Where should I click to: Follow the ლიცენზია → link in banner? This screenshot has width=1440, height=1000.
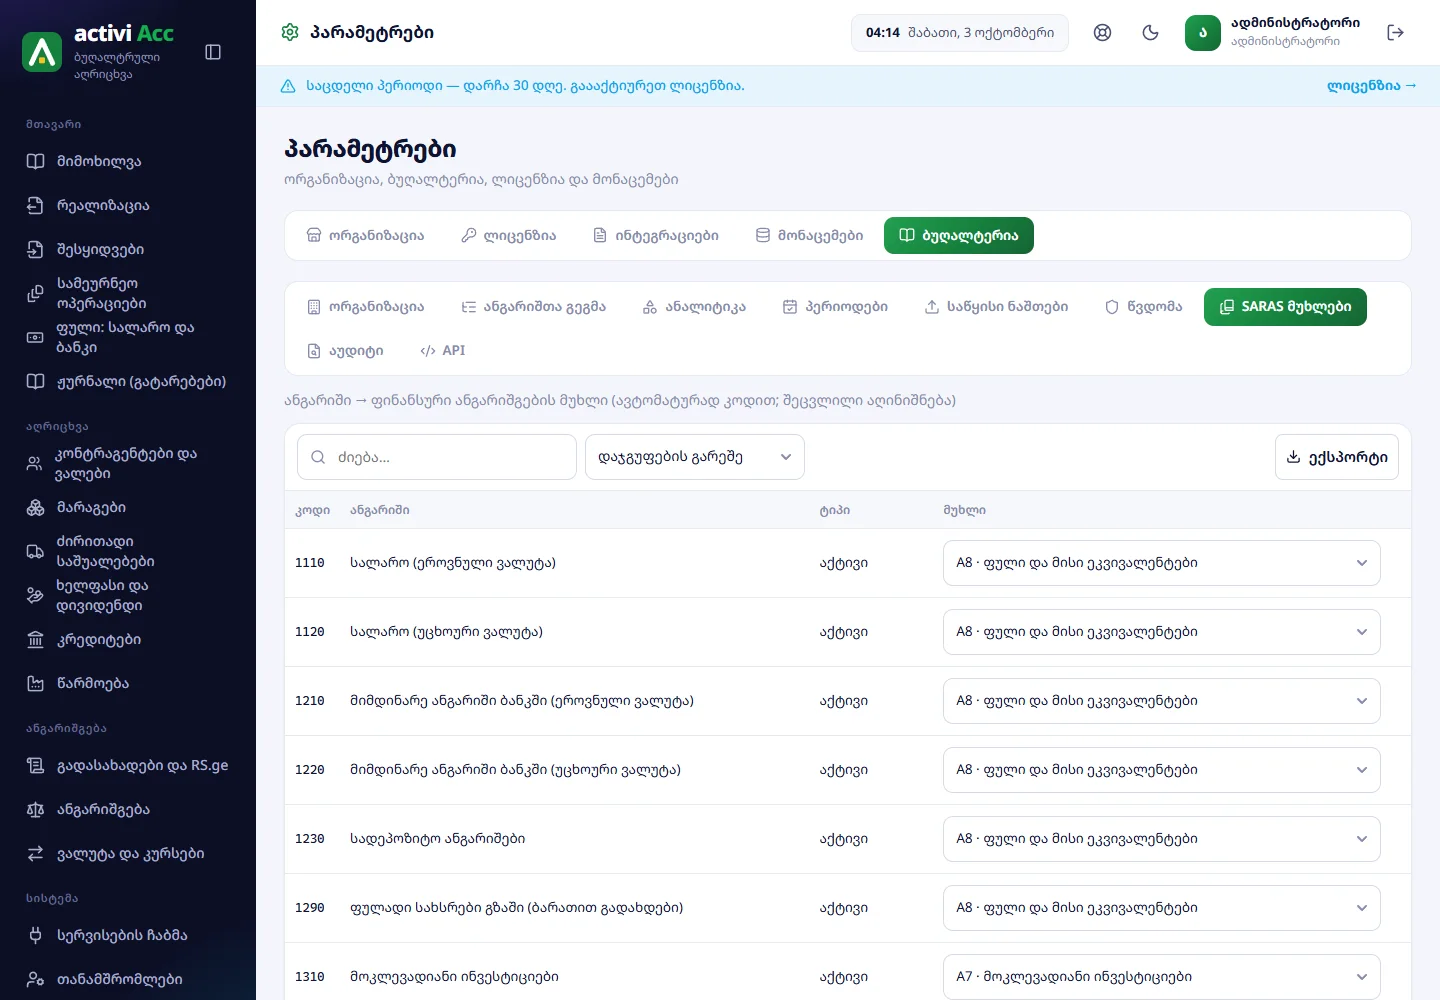tap(1371, 86)
